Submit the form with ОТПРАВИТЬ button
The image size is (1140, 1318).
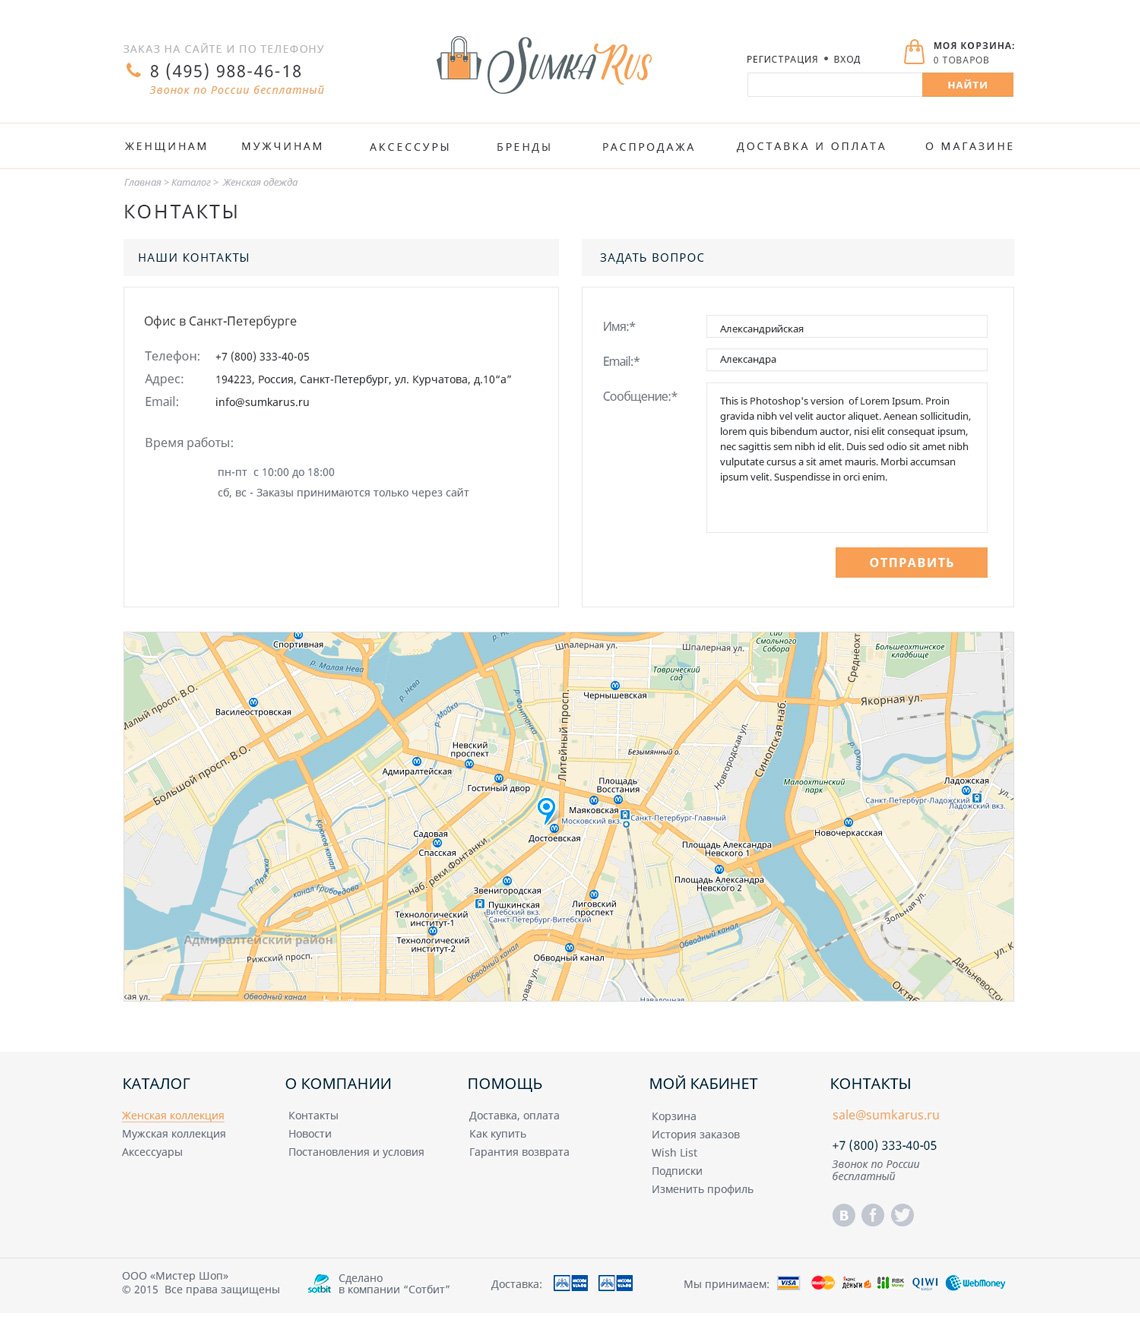pyautogui.click(x=911, y=562)
